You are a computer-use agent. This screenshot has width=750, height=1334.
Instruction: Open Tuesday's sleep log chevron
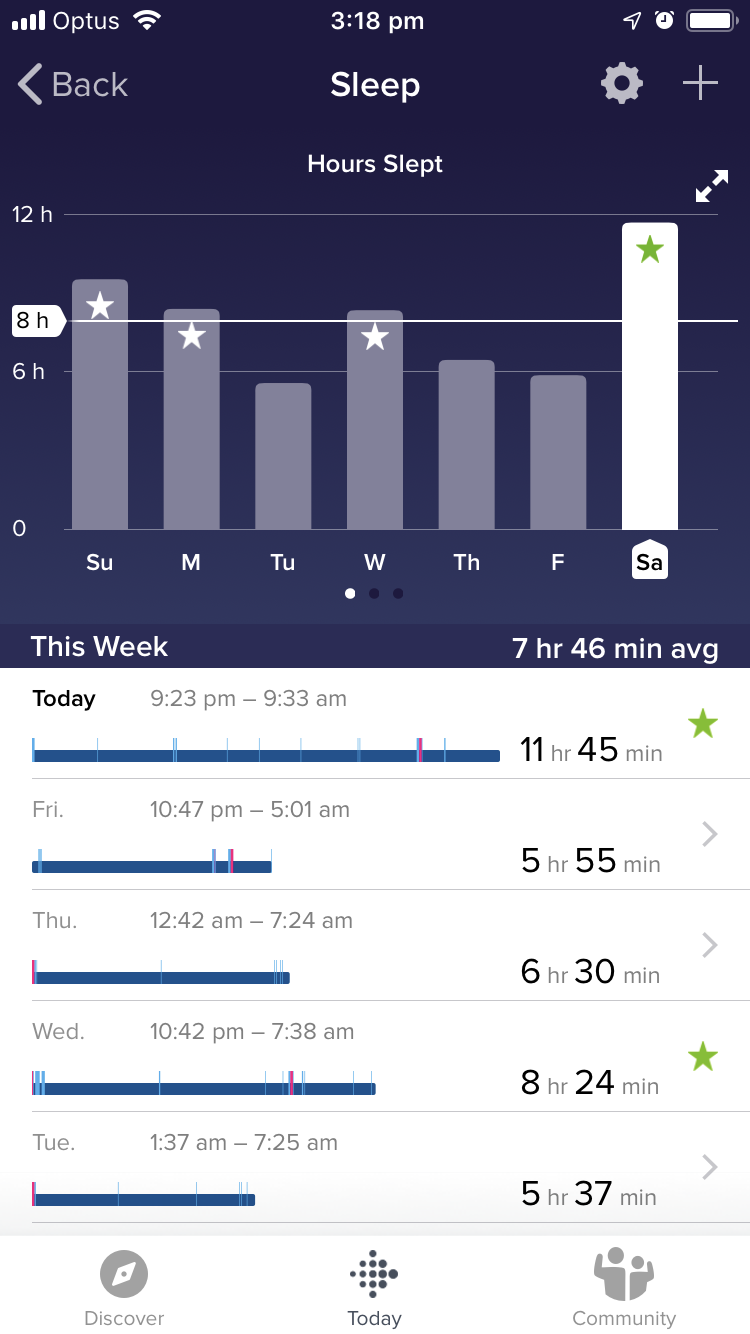coord(709,1167)
